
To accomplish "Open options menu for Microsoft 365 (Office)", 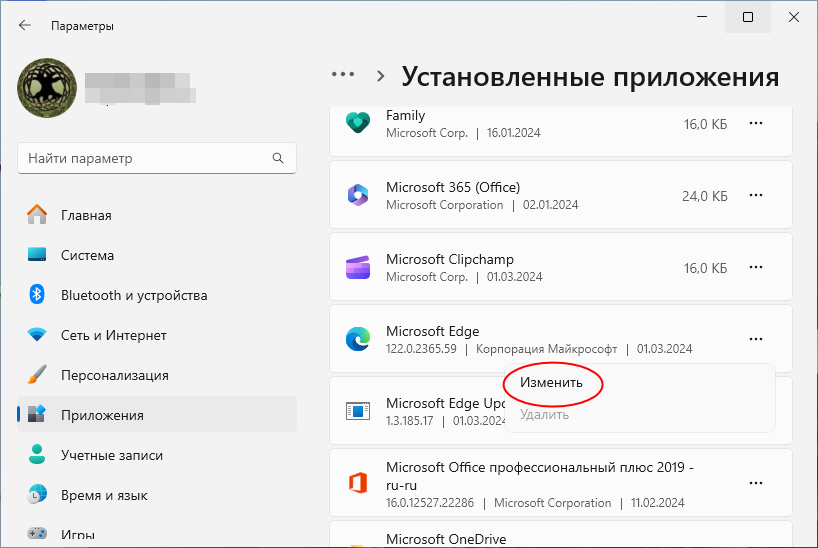I will click(756, 195).
